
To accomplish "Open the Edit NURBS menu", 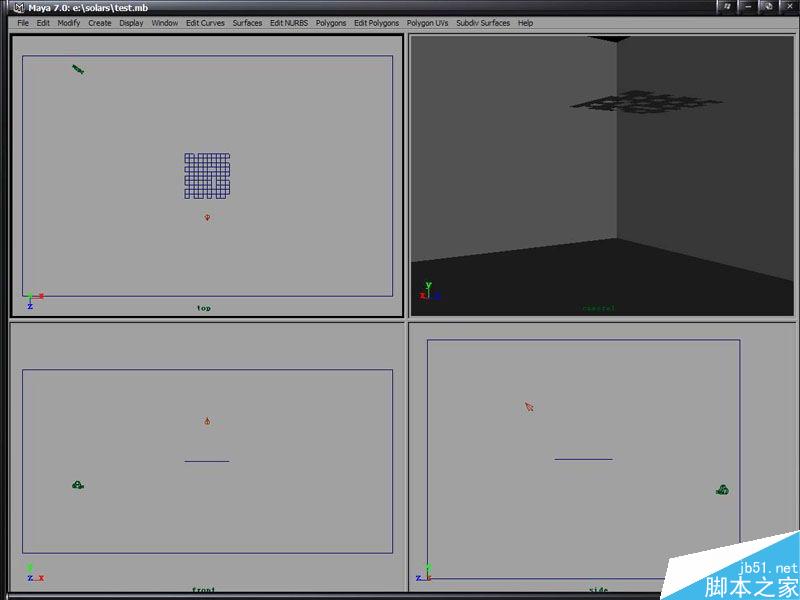I will tap(287, 22).
